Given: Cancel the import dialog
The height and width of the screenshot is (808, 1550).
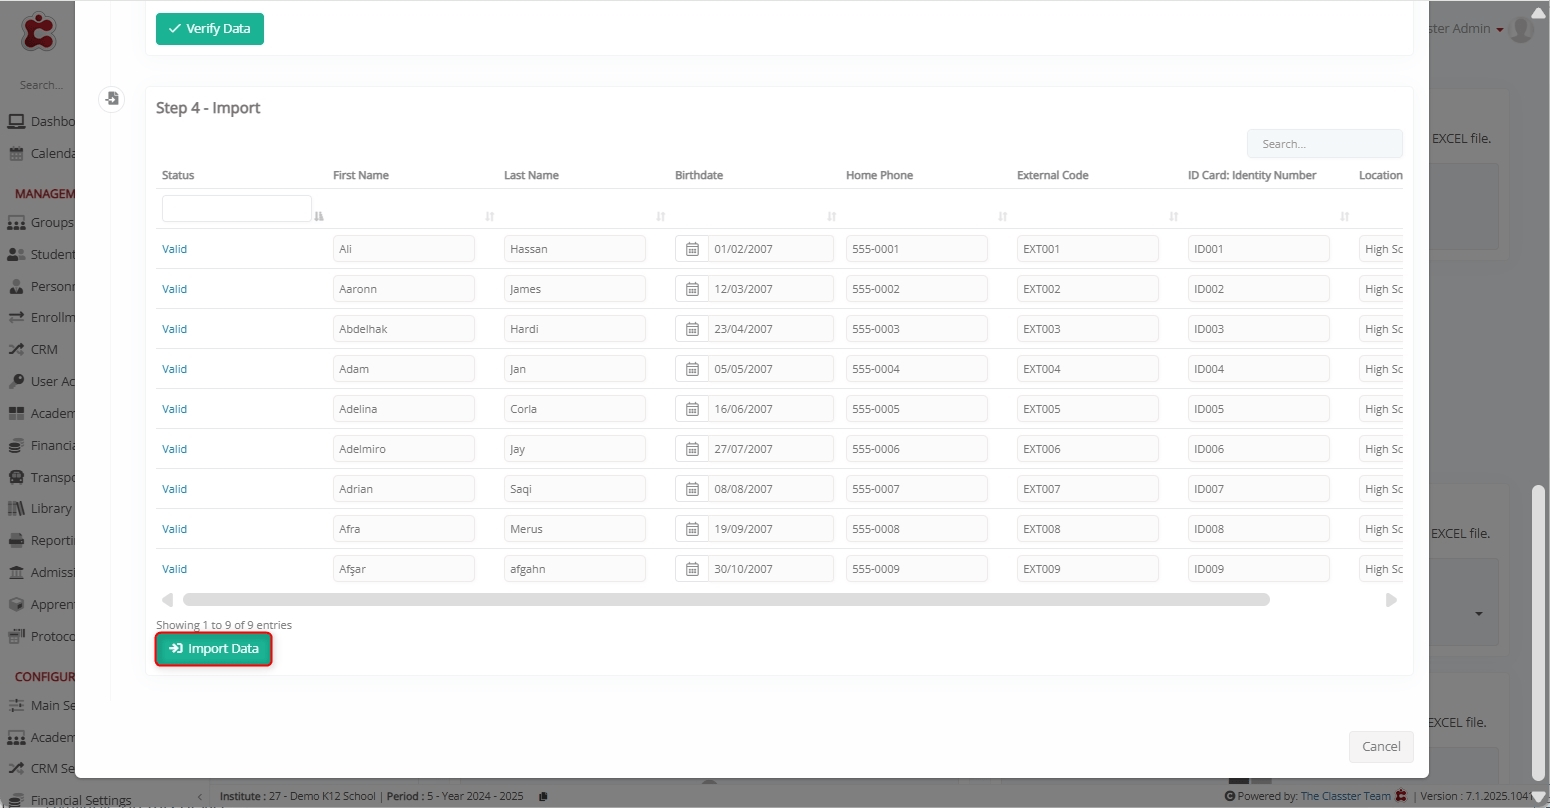Looking at the screenshot, I should click(x=1381, y=746).
